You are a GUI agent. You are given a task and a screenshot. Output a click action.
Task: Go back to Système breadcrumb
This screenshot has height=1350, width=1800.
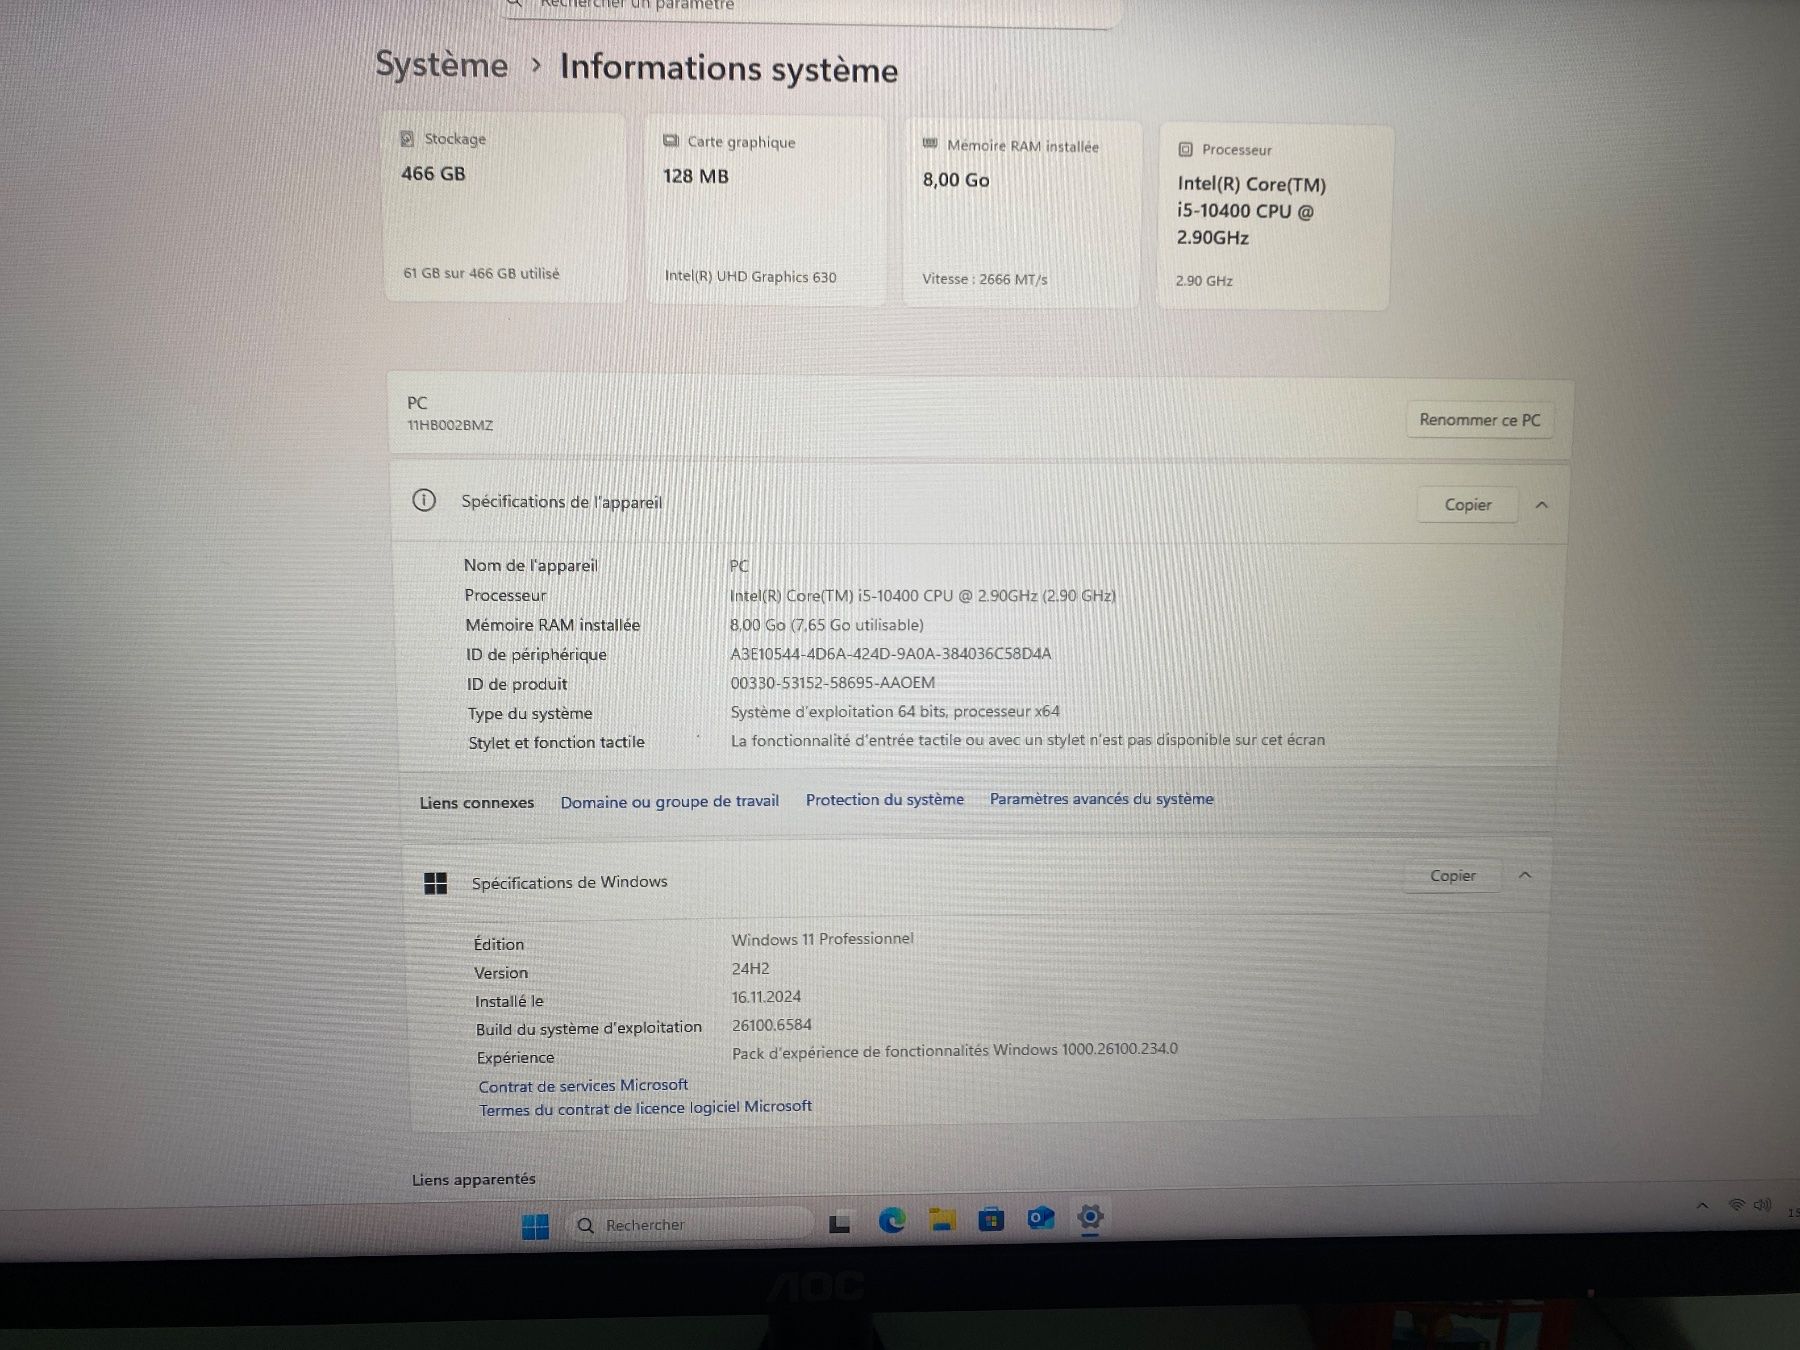point(442,65)
